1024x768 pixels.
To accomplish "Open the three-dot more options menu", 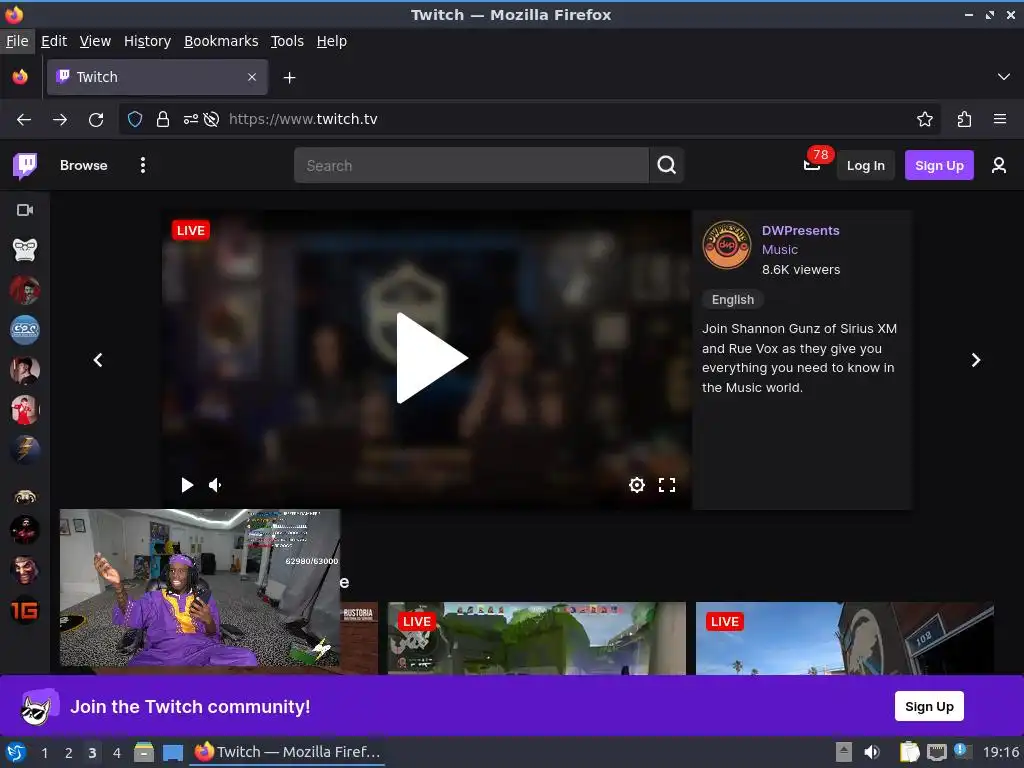I will click(x=143, y=165).
